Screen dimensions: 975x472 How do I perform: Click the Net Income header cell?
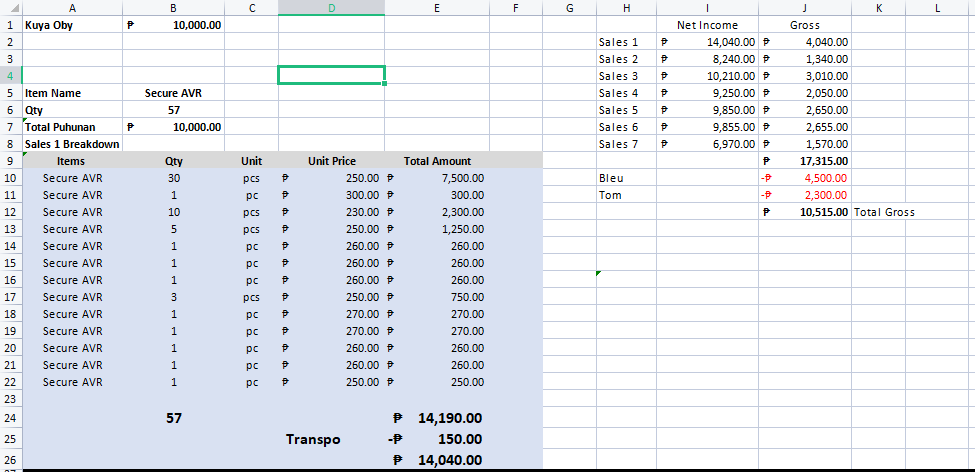tap(707, 25)
